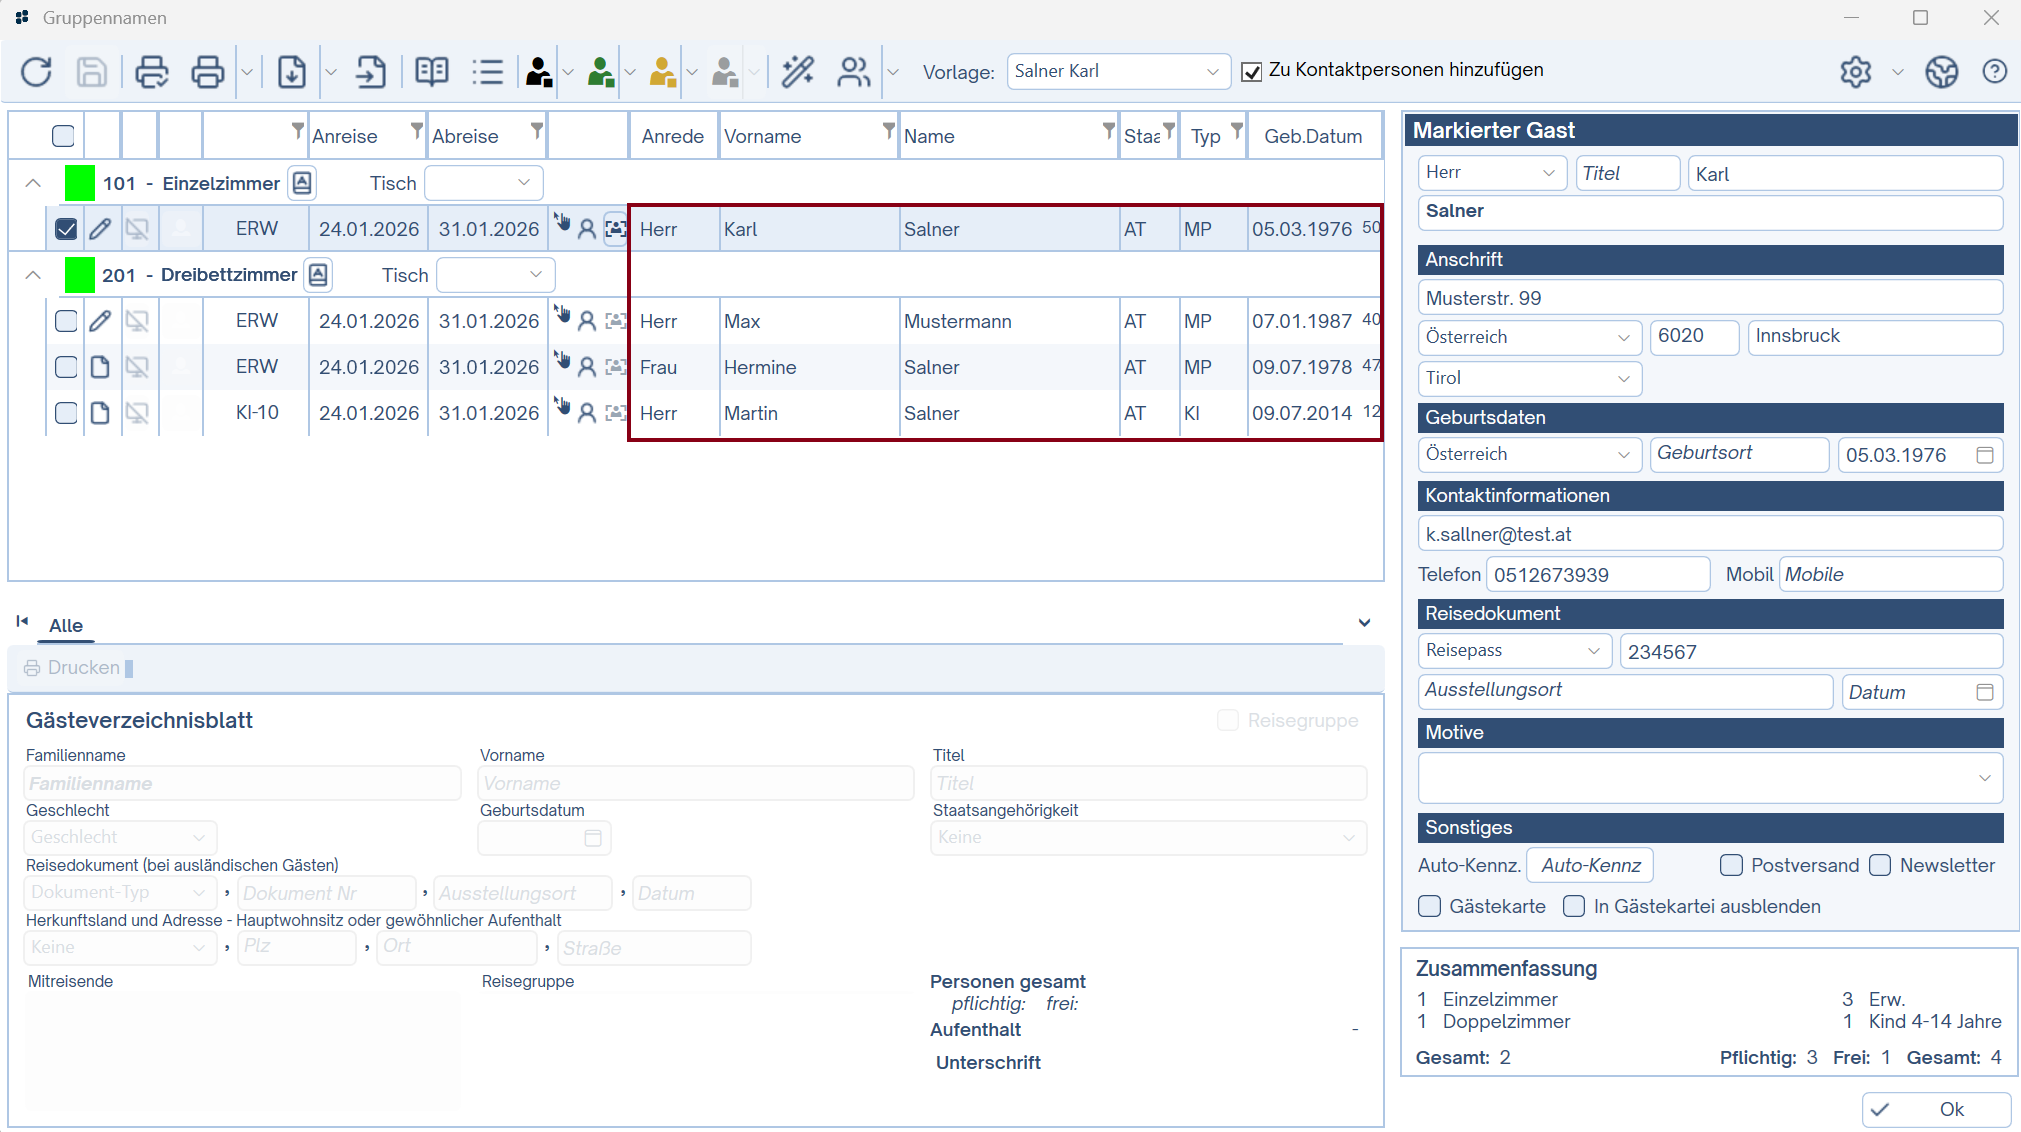Collapse the 101 Einzelzimmer group
The image size is (2021, 1132).
point(33,183)
